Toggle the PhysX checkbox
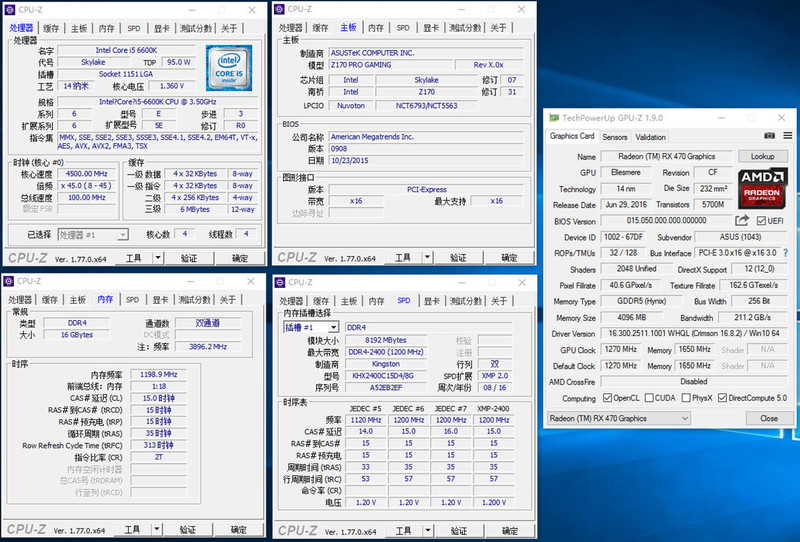 (686, 398)
